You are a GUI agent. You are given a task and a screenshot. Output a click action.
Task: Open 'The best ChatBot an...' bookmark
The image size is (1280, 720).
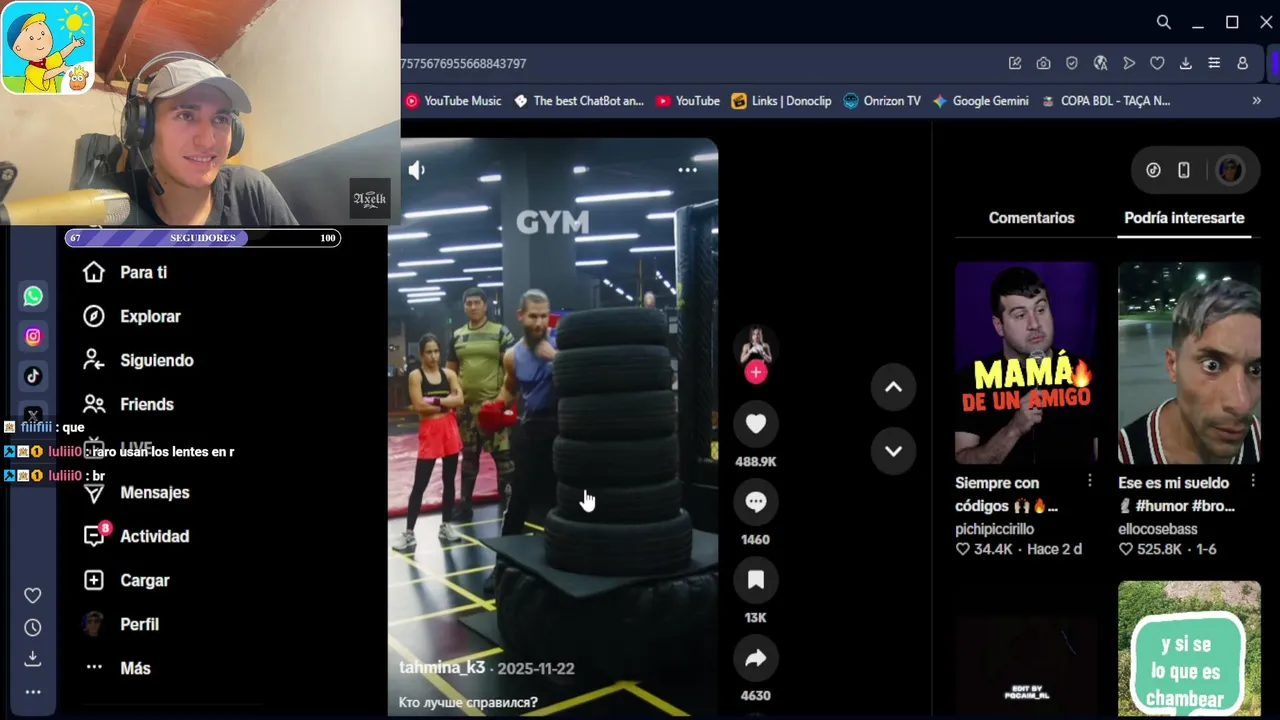click(x=578, y=101)
